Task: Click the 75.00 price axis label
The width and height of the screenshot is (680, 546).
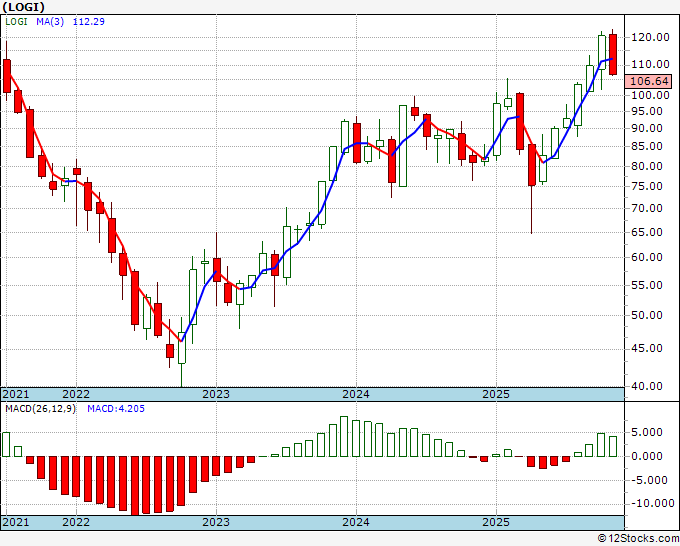Action: coord(647,186)
